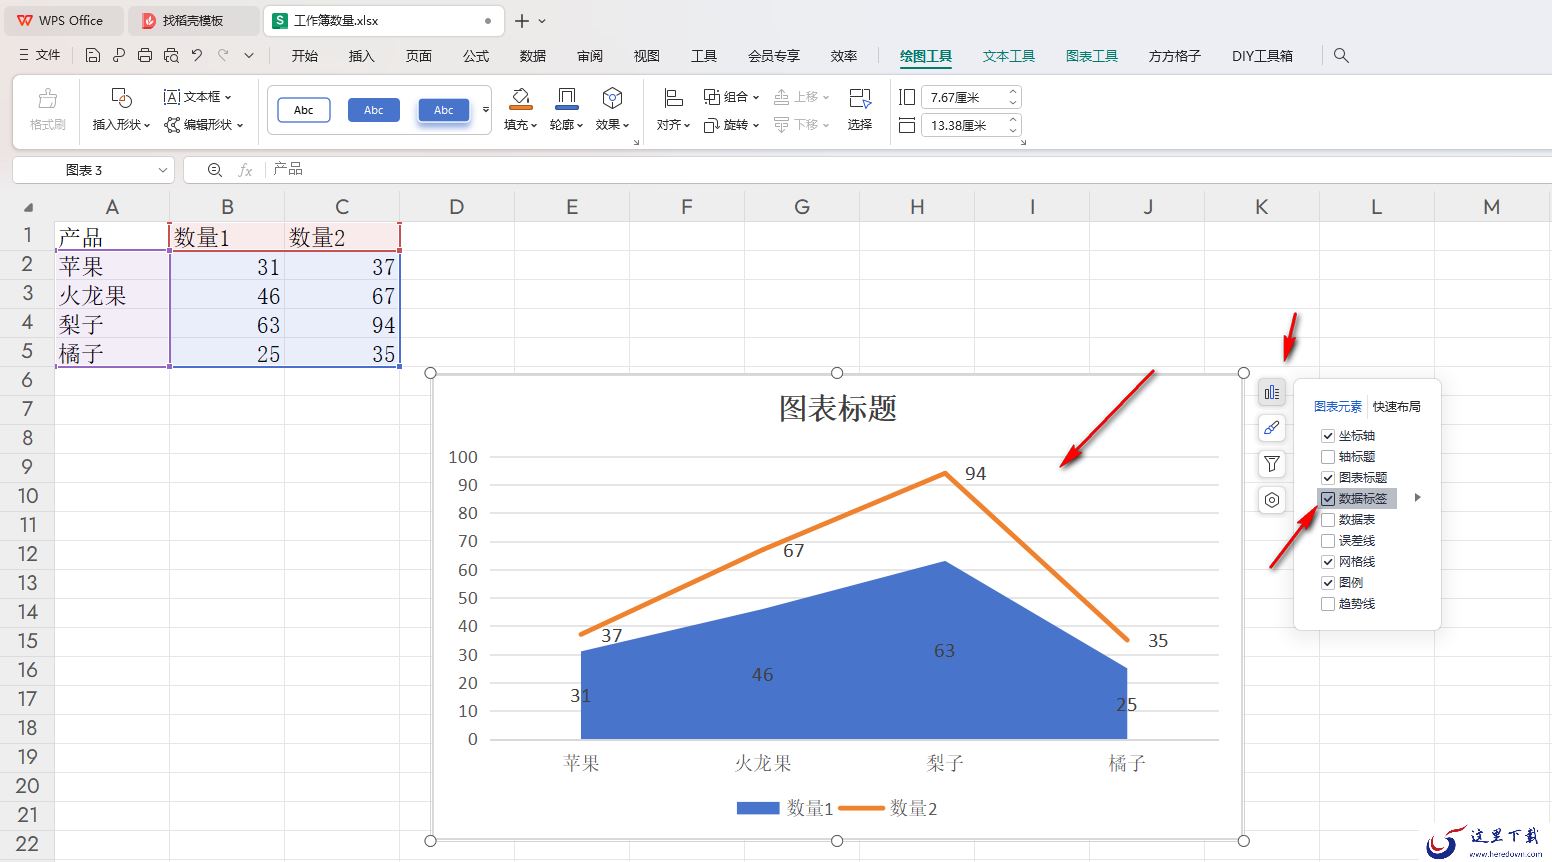The image size is (1552, 862).
Task: Click the Bring Forward (上移) icon
Action: [x=782, y=97]
